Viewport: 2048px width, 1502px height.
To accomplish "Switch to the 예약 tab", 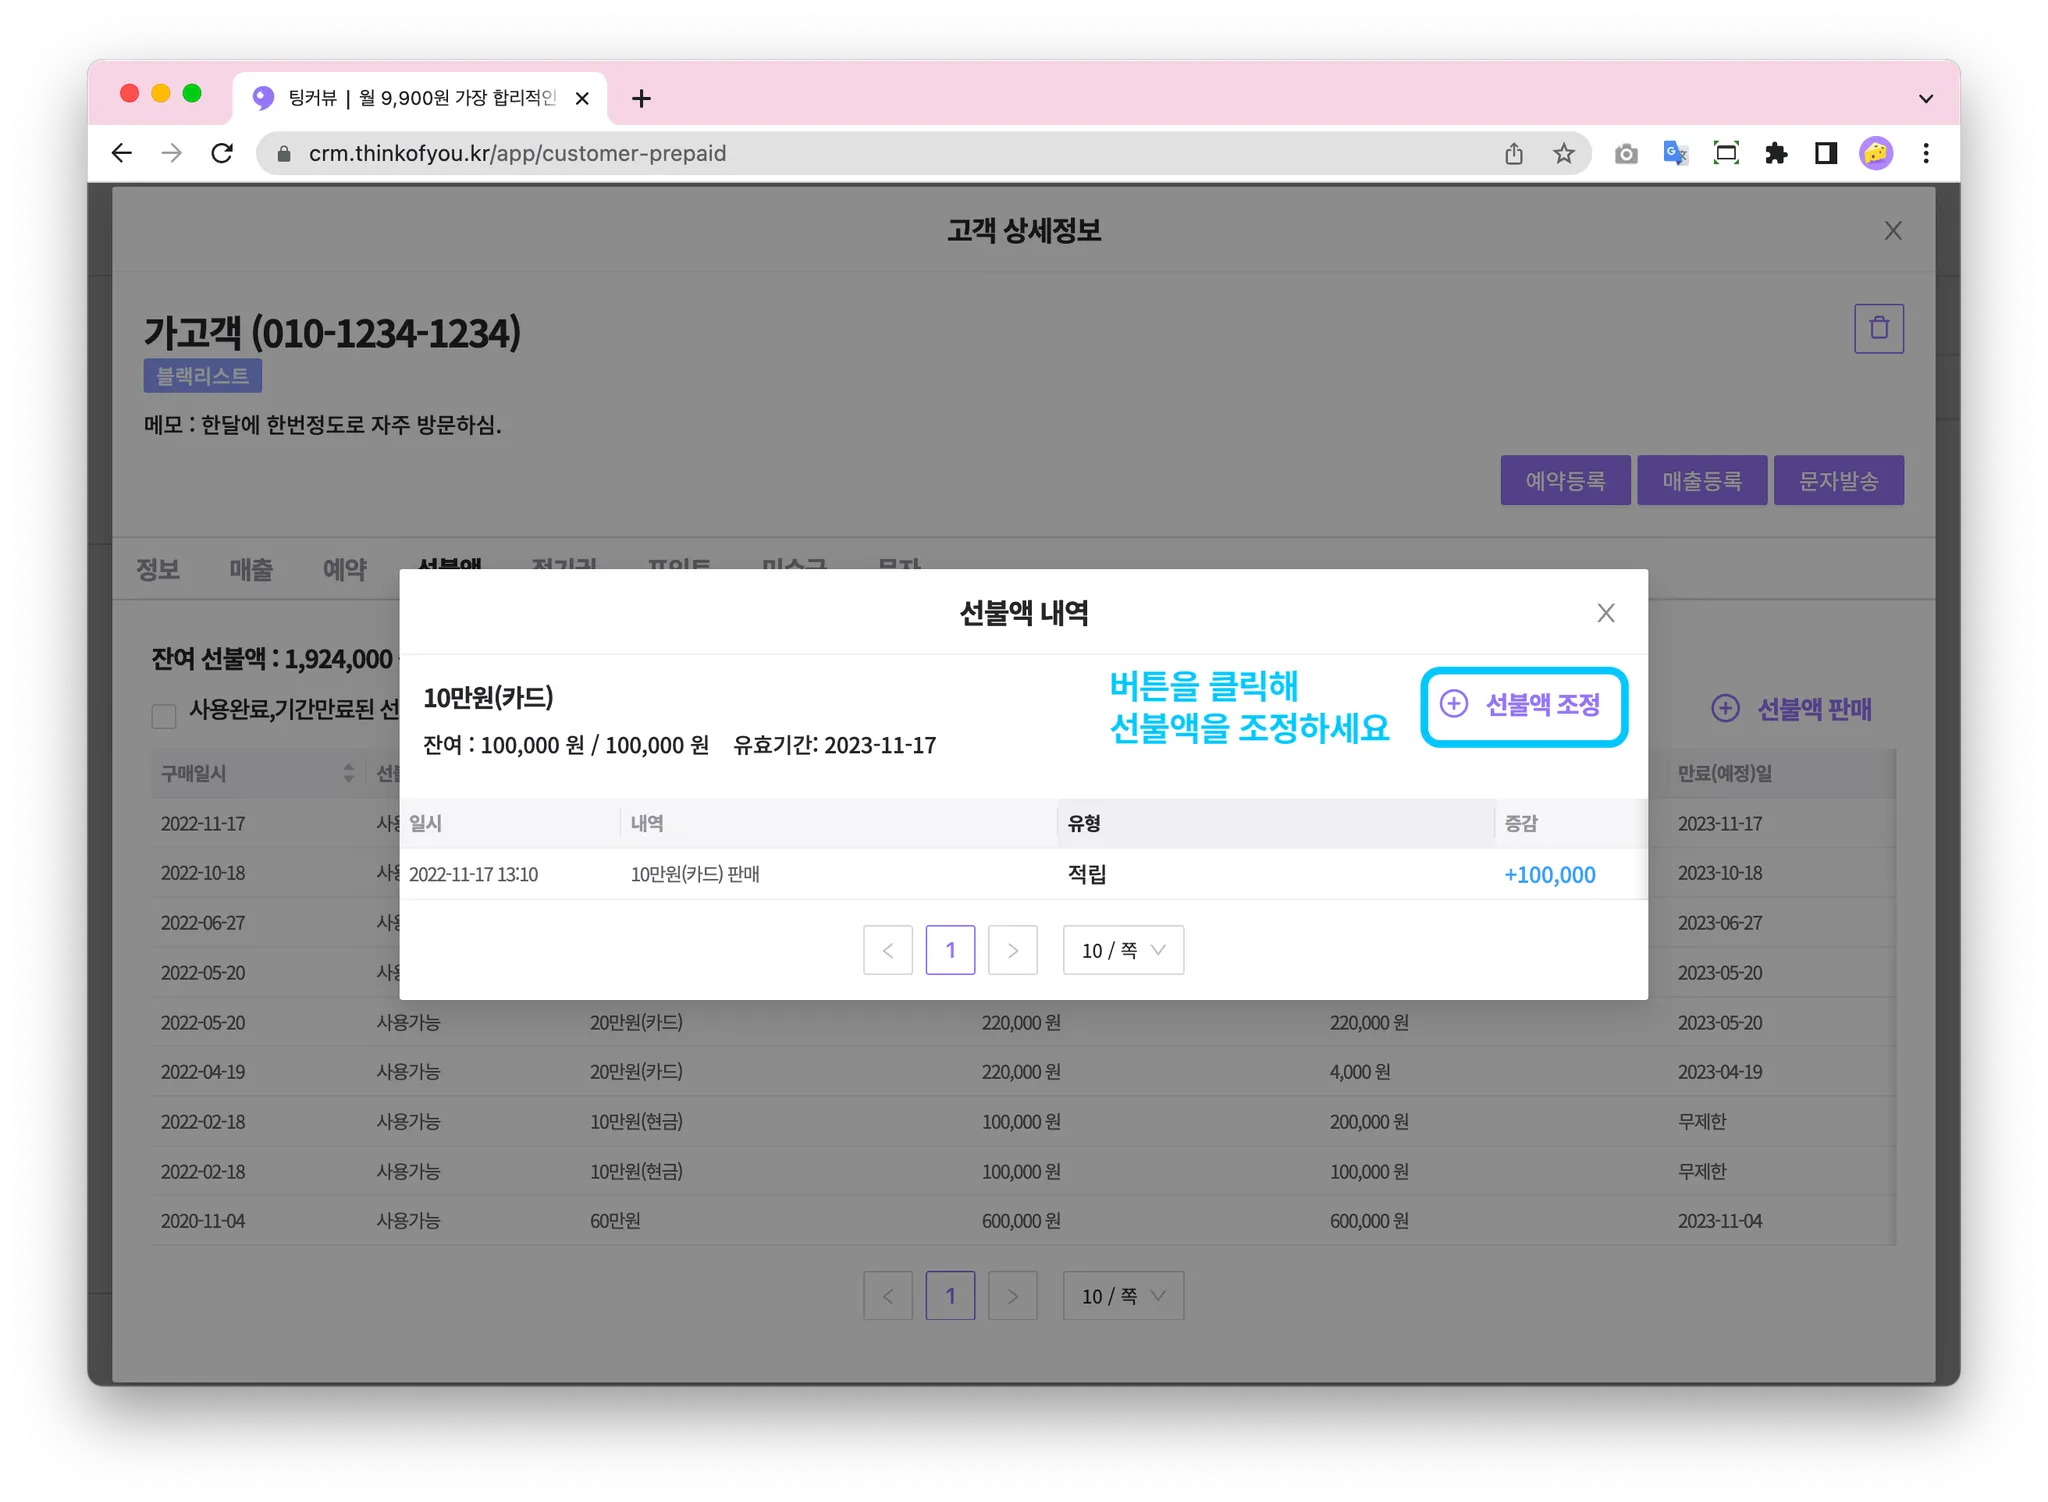I will tap(344, 569).
